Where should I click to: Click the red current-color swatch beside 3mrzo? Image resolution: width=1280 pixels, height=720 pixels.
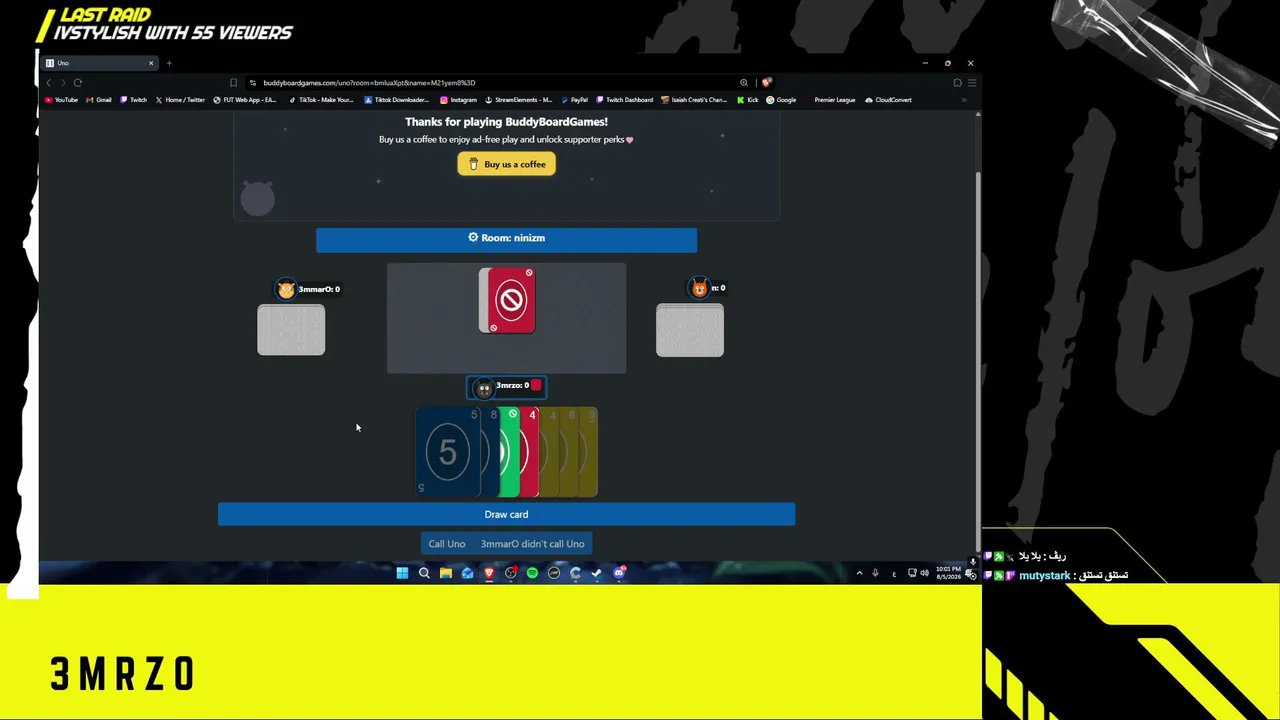point(536,385)
